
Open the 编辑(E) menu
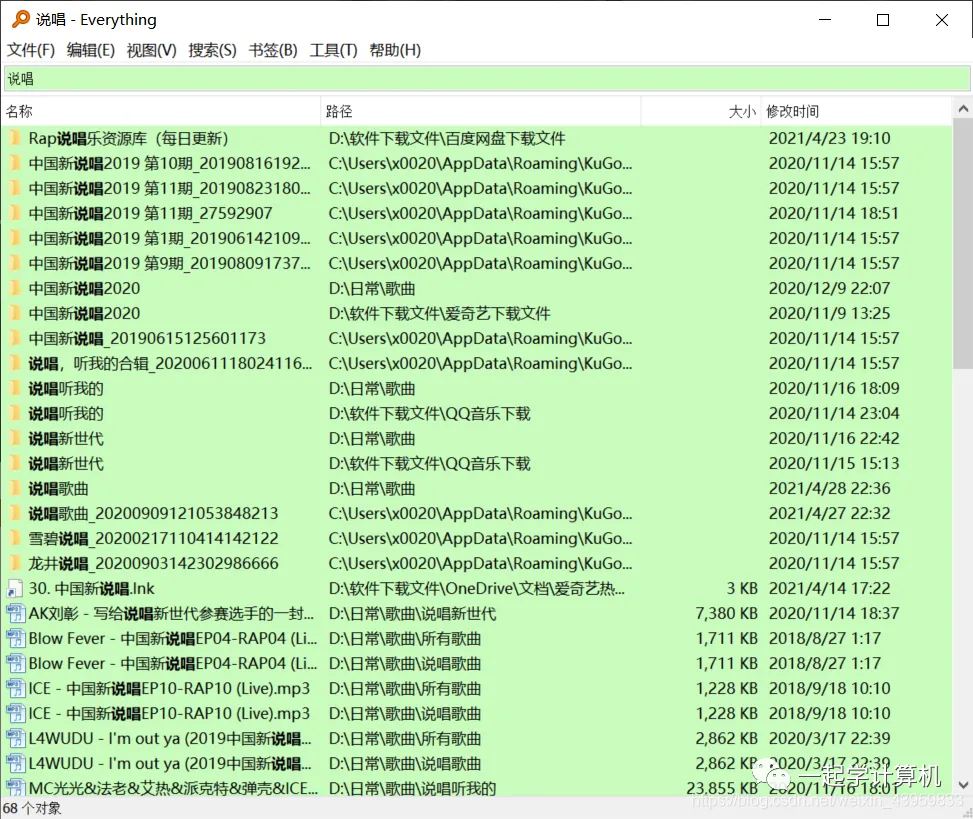pyautogui.click(x=91, y=50)
